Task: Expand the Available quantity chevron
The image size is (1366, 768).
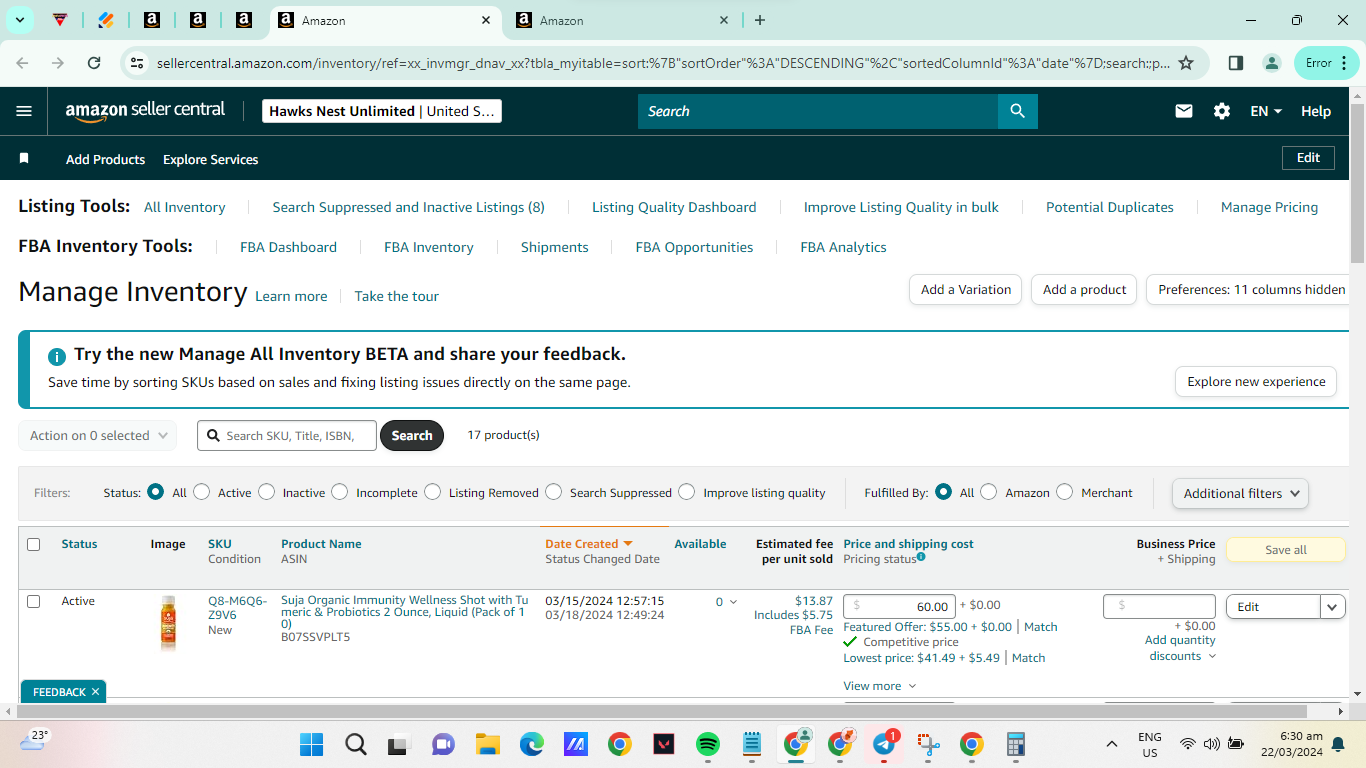Action: [x=733, y=602]
